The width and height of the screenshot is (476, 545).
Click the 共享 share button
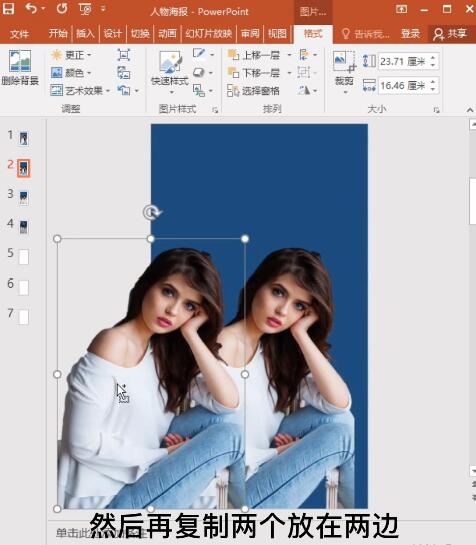(450, 34)
